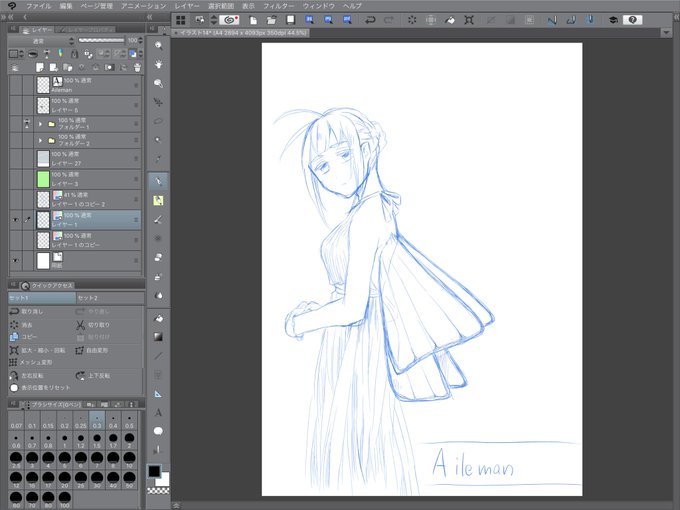Expand フォルダー 2 folder
Image resolution: width=680 pixels, height=510 pixels.
pyautogui.click(x=41, y=141)
